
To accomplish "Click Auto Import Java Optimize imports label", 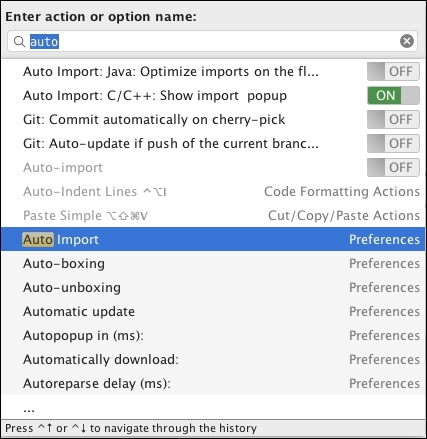I will coord(171,72).
